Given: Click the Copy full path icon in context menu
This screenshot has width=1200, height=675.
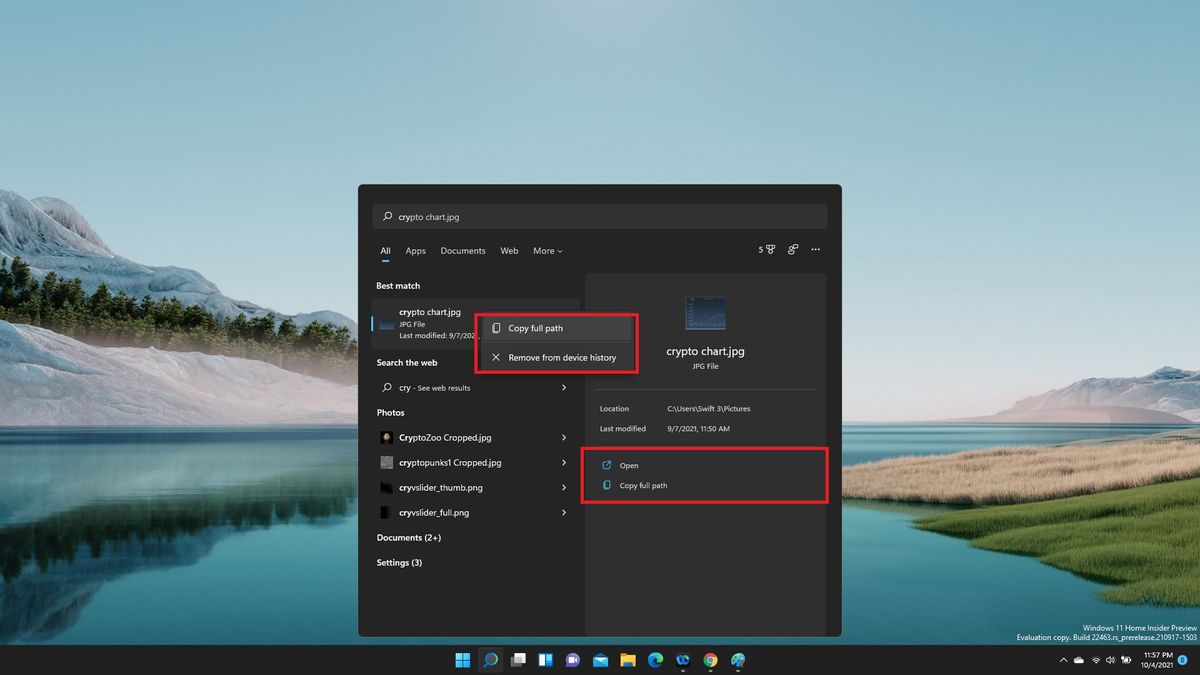Looking at the screenshot, I should click(495, 327).
